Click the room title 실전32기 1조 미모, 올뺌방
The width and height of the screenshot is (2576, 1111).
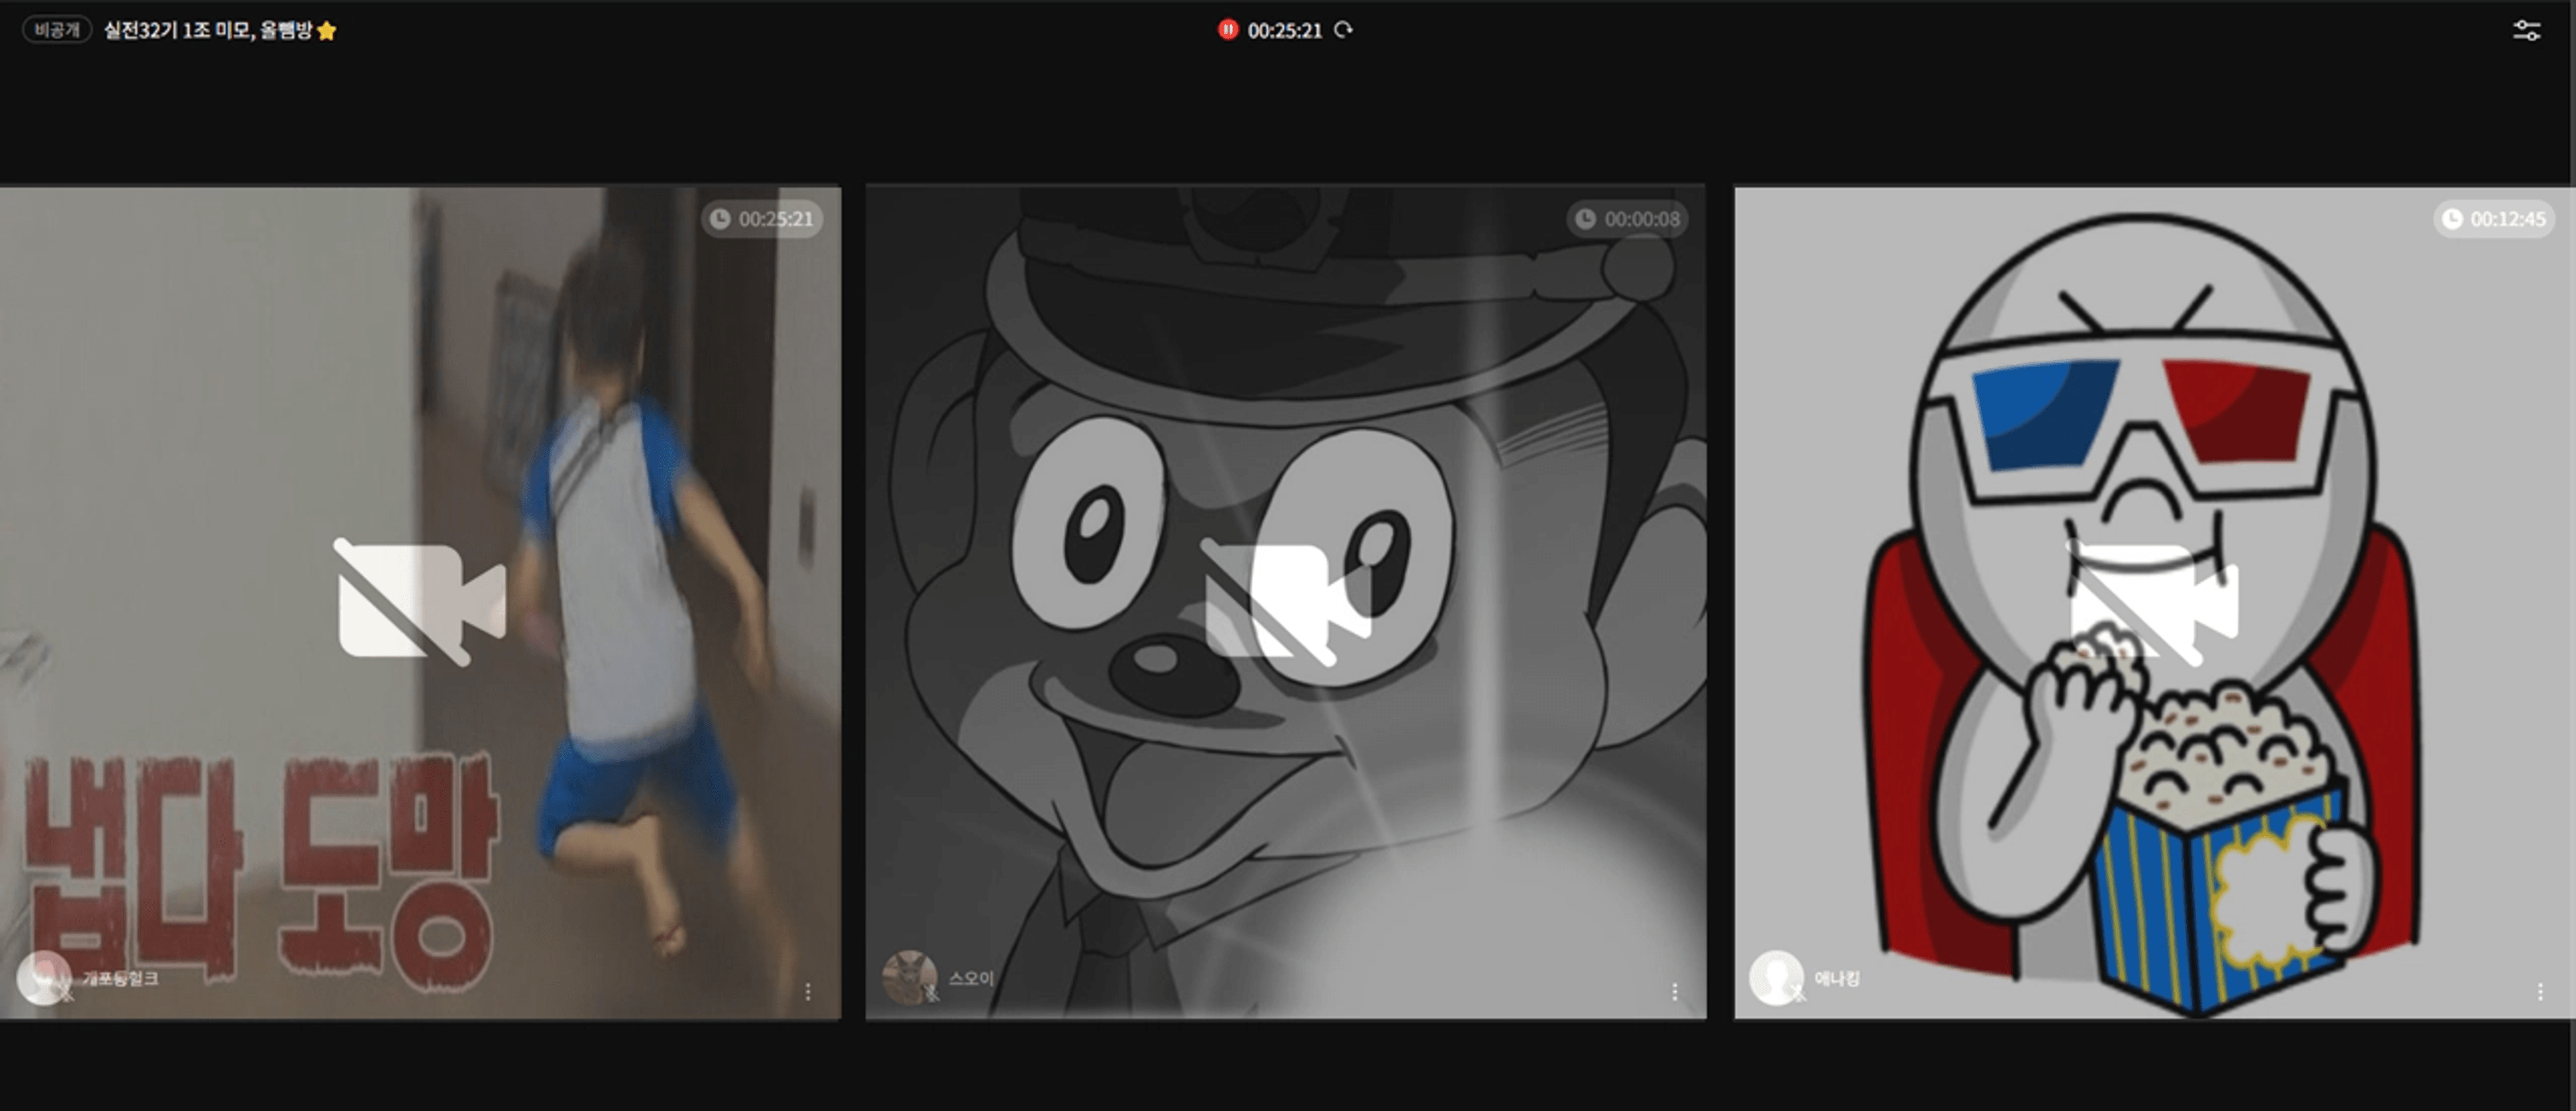click(x=208, y=30)
